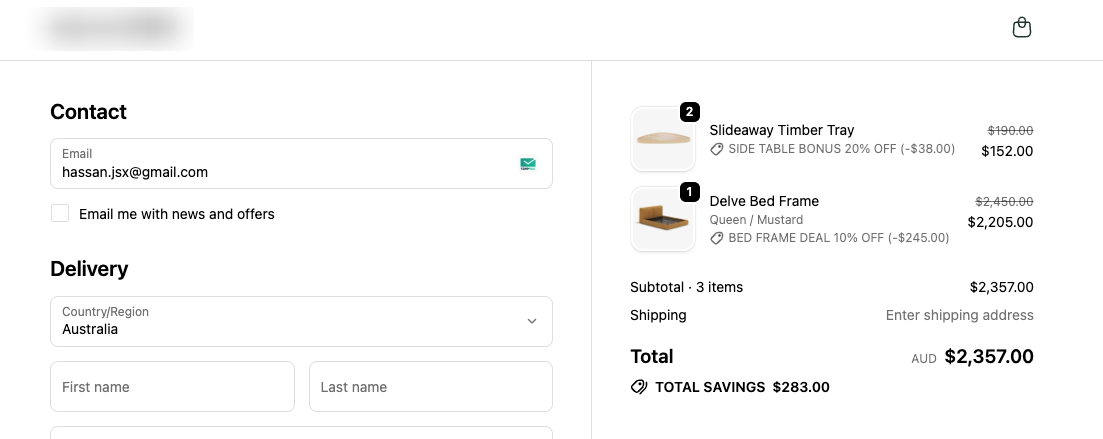The image size is (1103, 439).
Task: Click quantity badge 2 on Timber Tray
Action: click(689, 111)
